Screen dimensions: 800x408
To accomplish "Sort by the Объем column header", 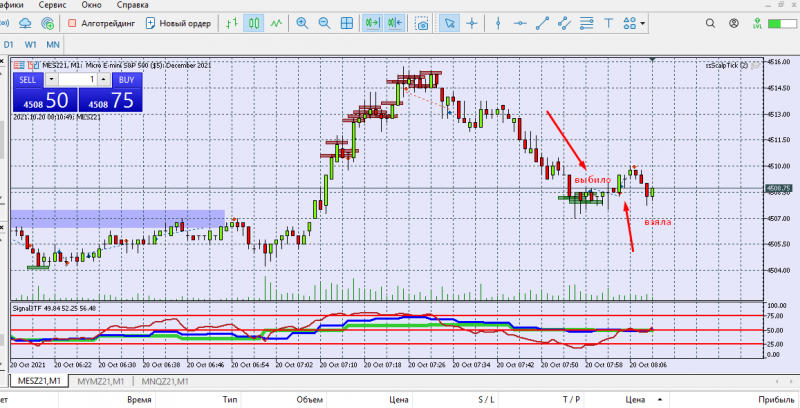I will coord(309,400).
